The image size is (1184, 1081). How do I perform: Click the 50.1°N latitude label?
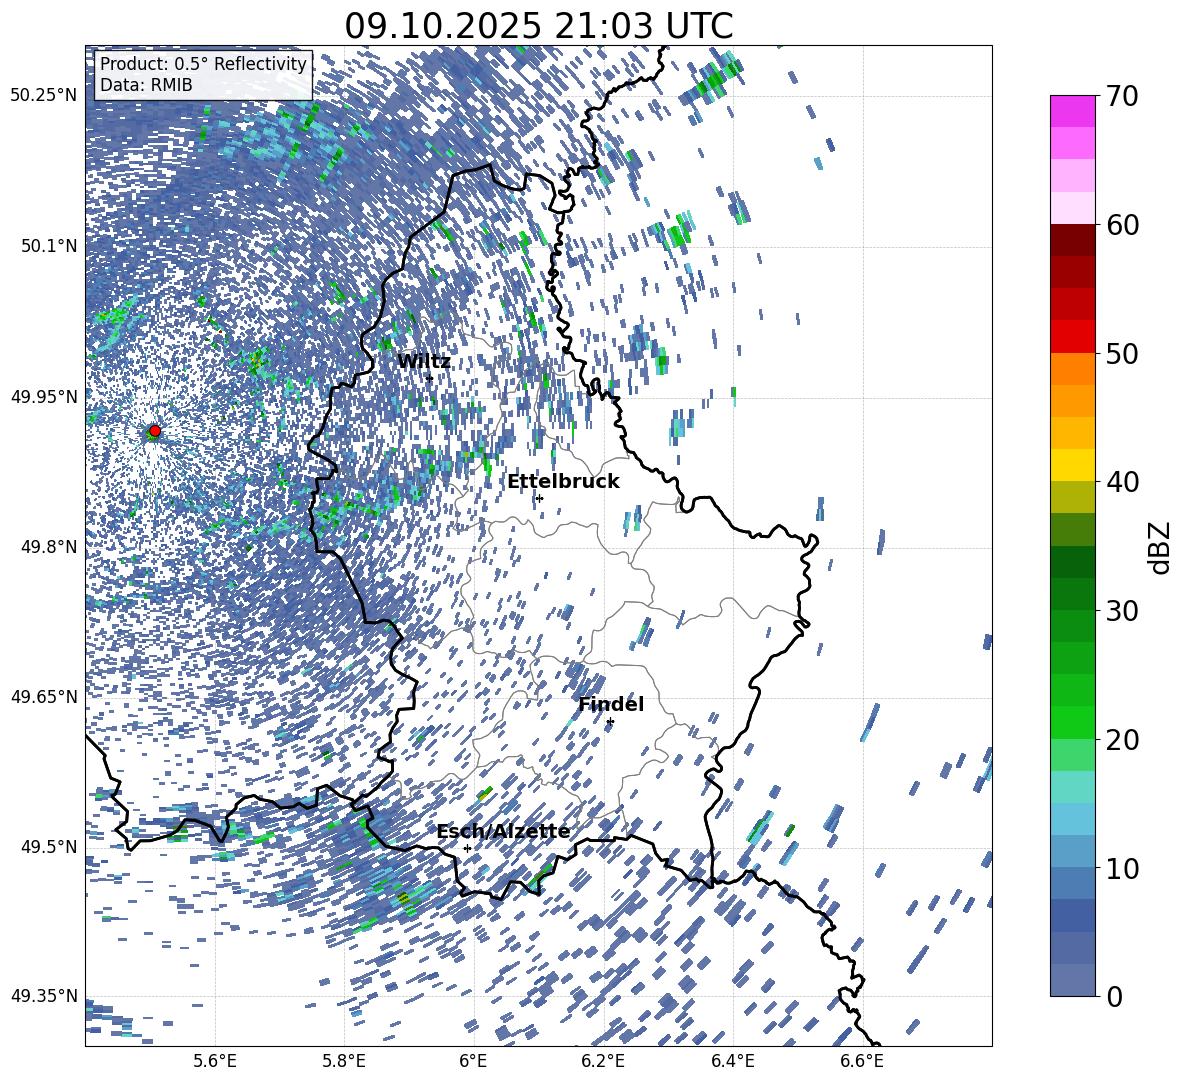[x=47, y=246]
